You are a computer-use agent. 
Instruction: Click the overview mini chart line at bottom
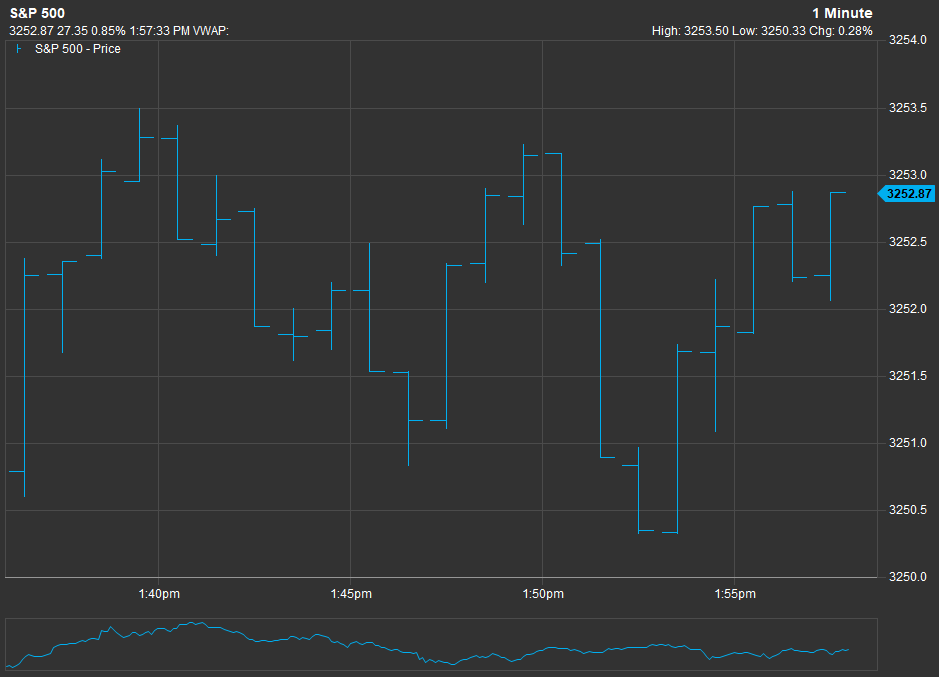441,645
